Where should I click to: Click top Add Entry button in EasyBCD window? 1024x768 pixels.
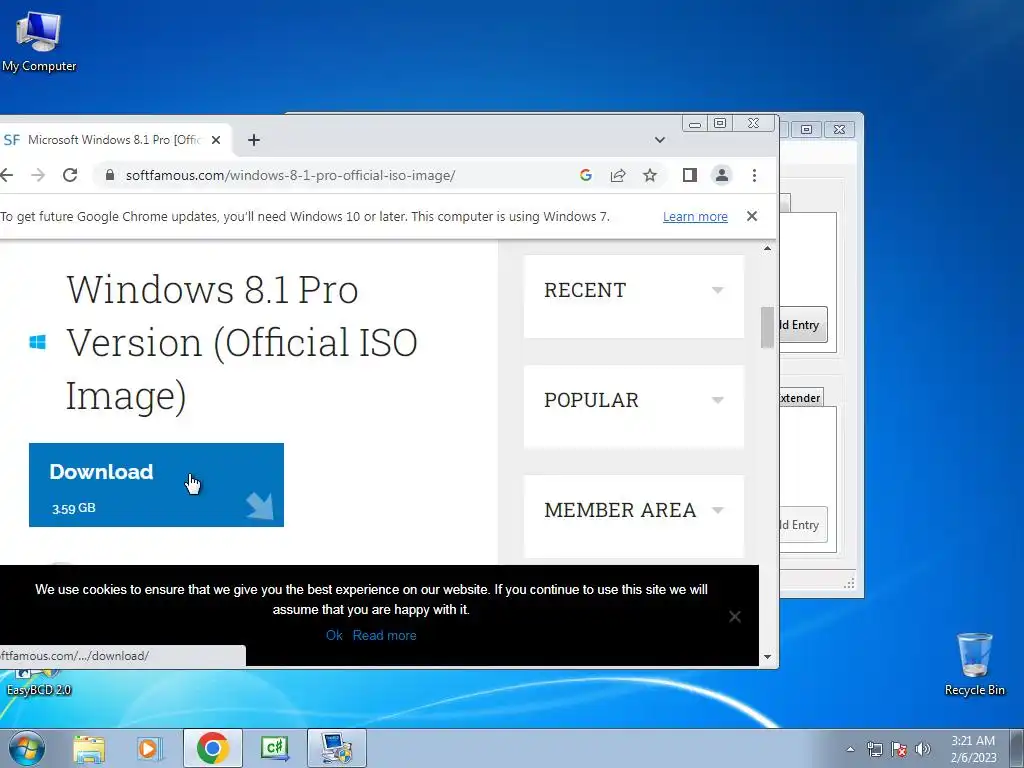pos(803,325)
